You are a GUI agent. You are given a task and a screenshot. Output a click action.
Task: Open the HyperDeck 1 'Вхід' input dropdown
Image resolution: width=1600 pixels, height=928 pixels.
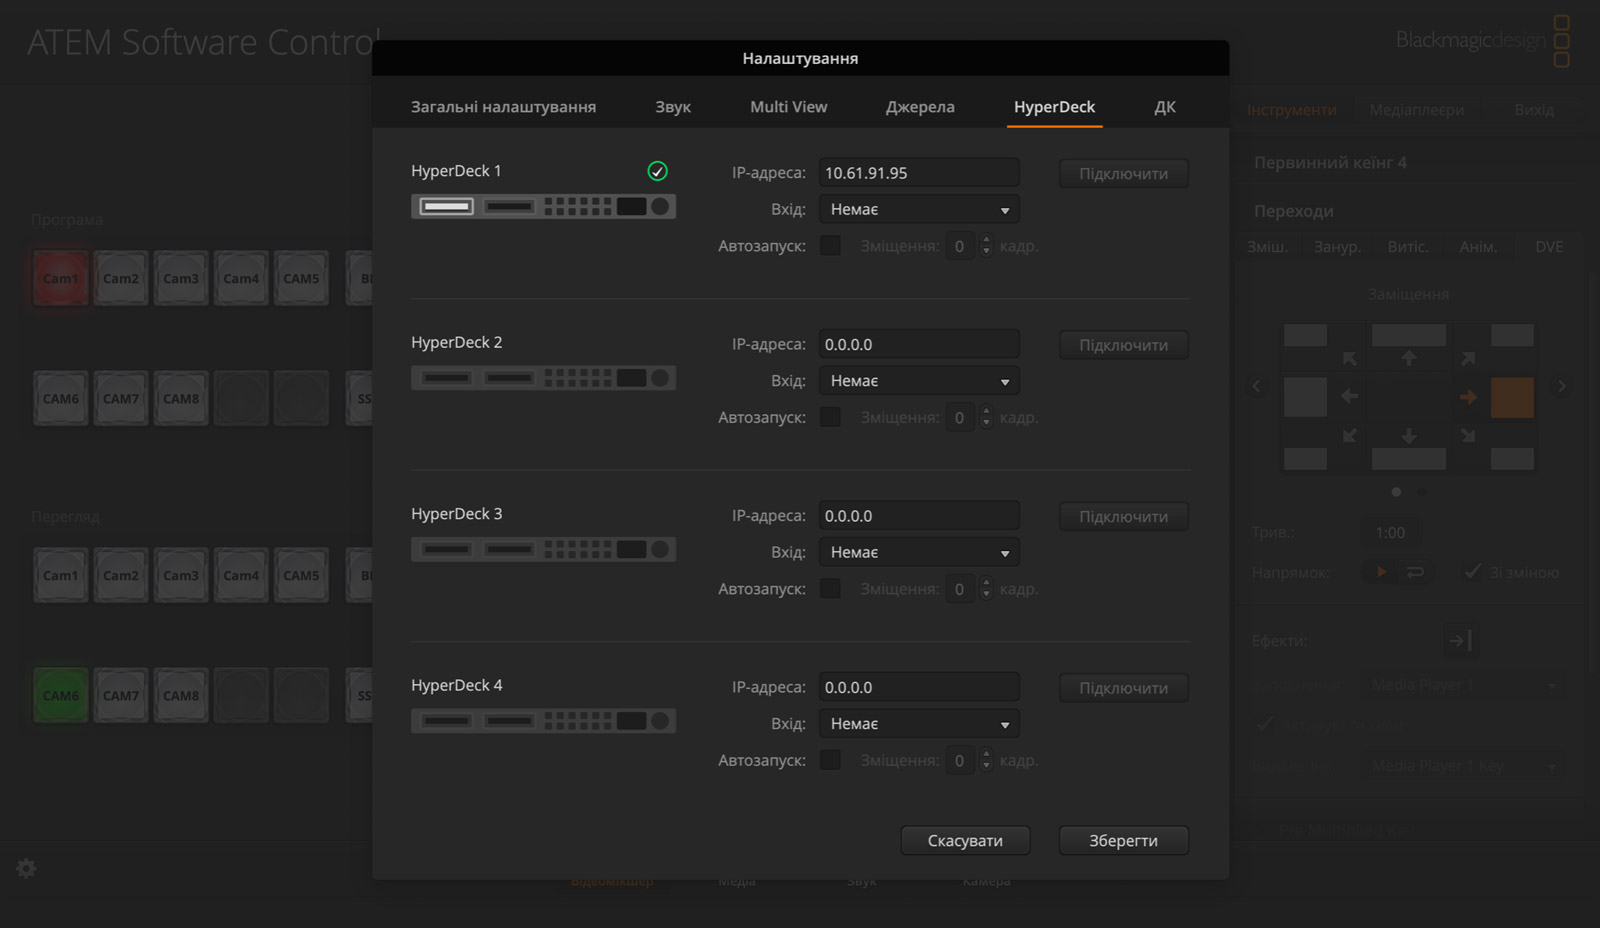click(919, 209)
